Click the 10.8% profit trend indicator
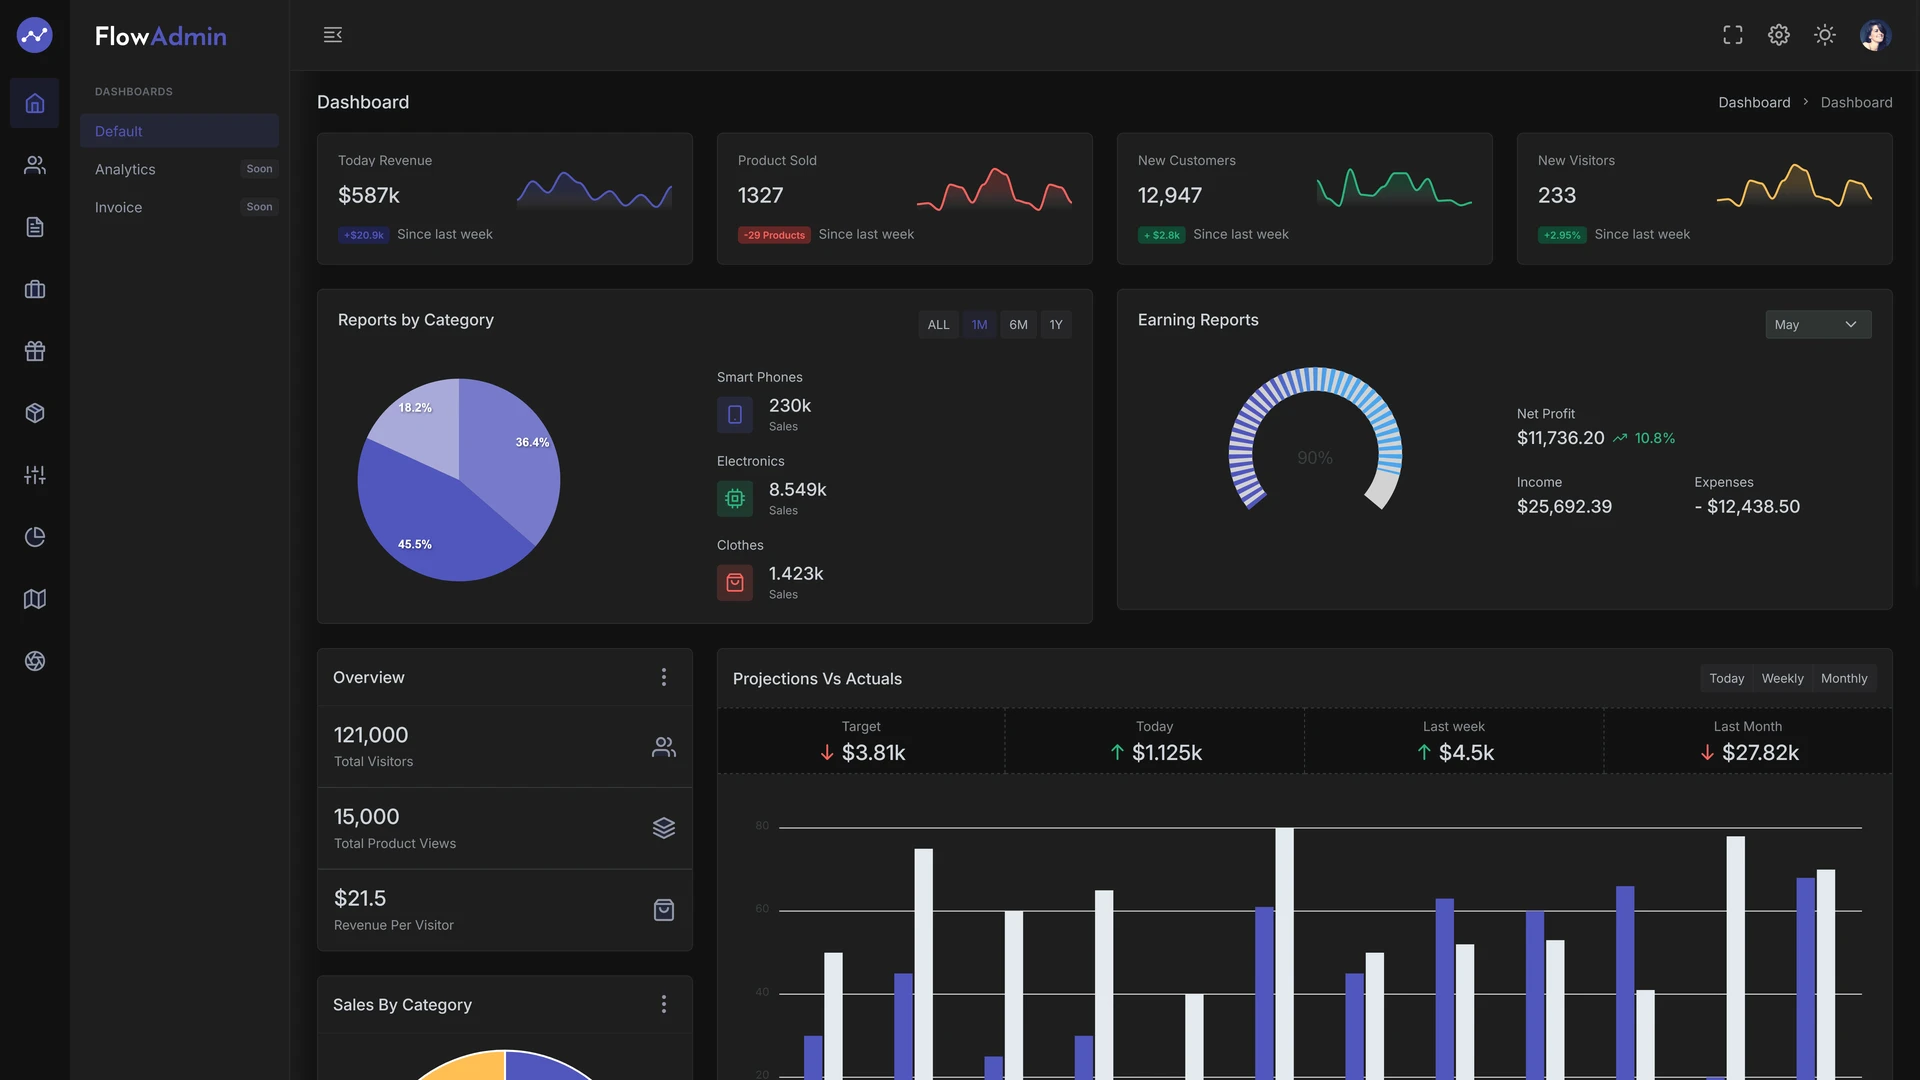This screenshot has width=1920, height=1080. [1644, 438]
